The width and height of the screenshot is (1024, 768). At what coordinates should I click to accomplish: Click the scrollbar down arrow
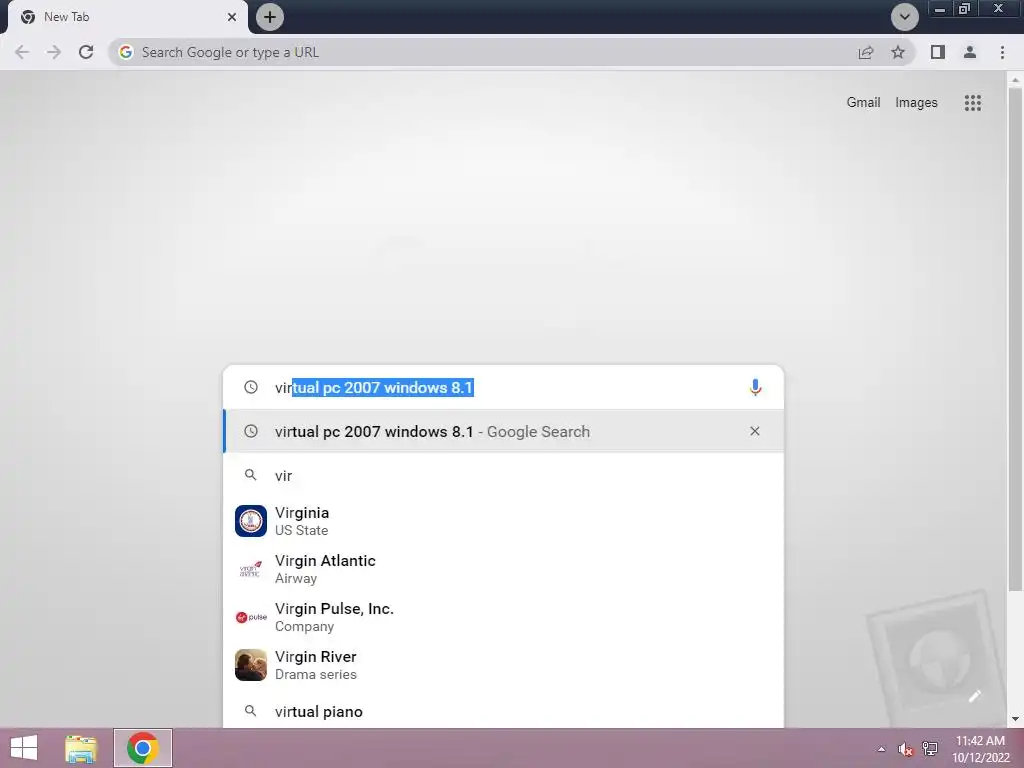pyautogui.click(x=1015, y=719)
